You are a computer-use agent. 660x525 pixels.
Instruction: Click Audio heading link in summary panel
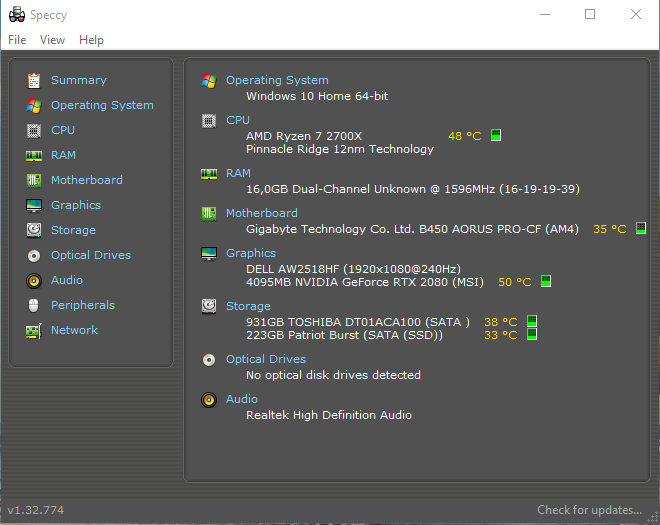point(242,399)
